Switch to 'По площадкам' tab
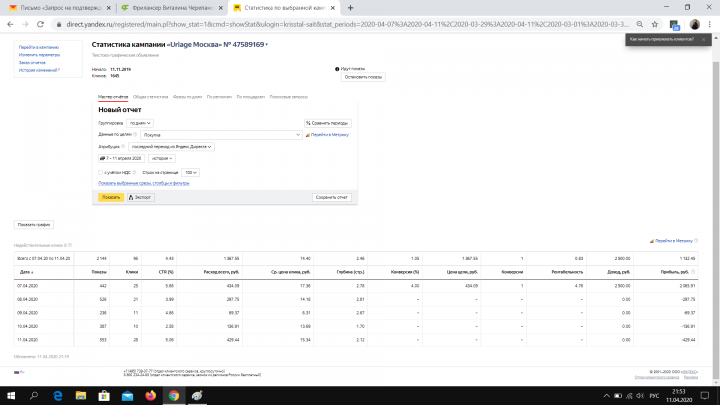The width and height of the screenshot is (720, 405). pyautogui.click(x=251, y=97)
